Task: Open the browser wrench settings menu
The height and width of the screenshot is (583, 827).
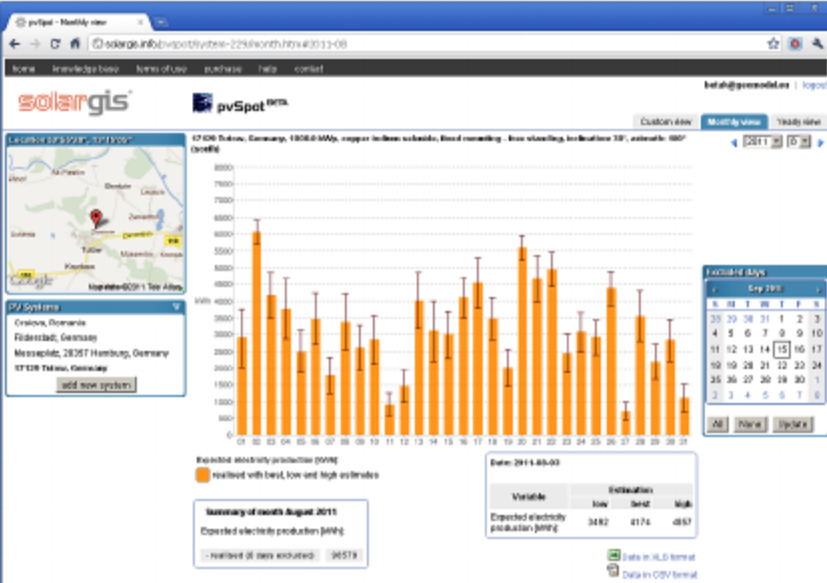Action: coord(818,44)
